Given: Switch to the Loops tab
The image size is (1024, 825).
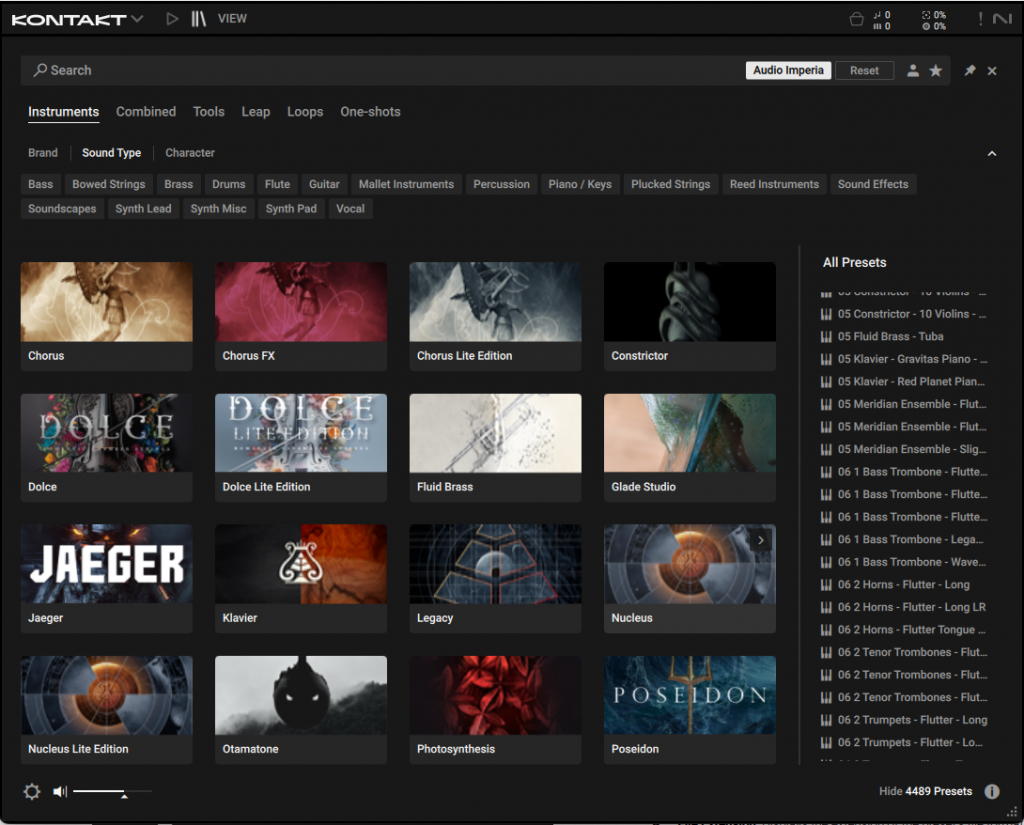Looking at the screenshot, I should click(x=305, y=112).
